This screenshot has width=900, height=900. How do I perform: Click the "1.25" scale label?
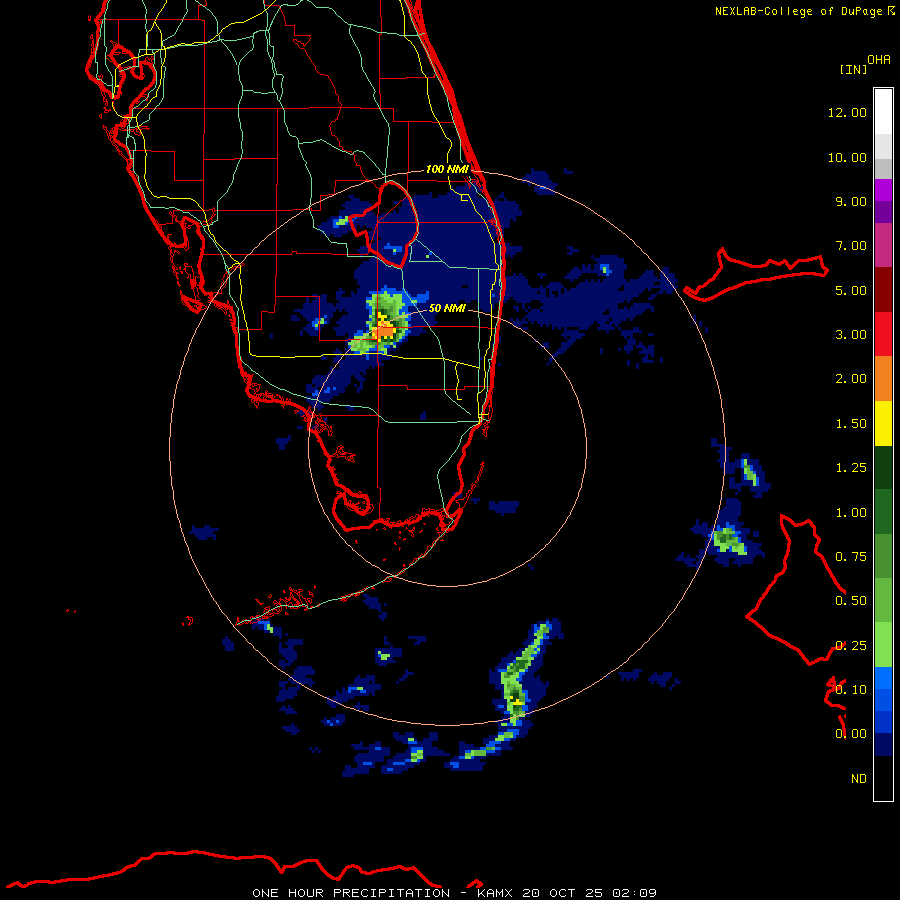pyautogui.click(x=851, y=468)
